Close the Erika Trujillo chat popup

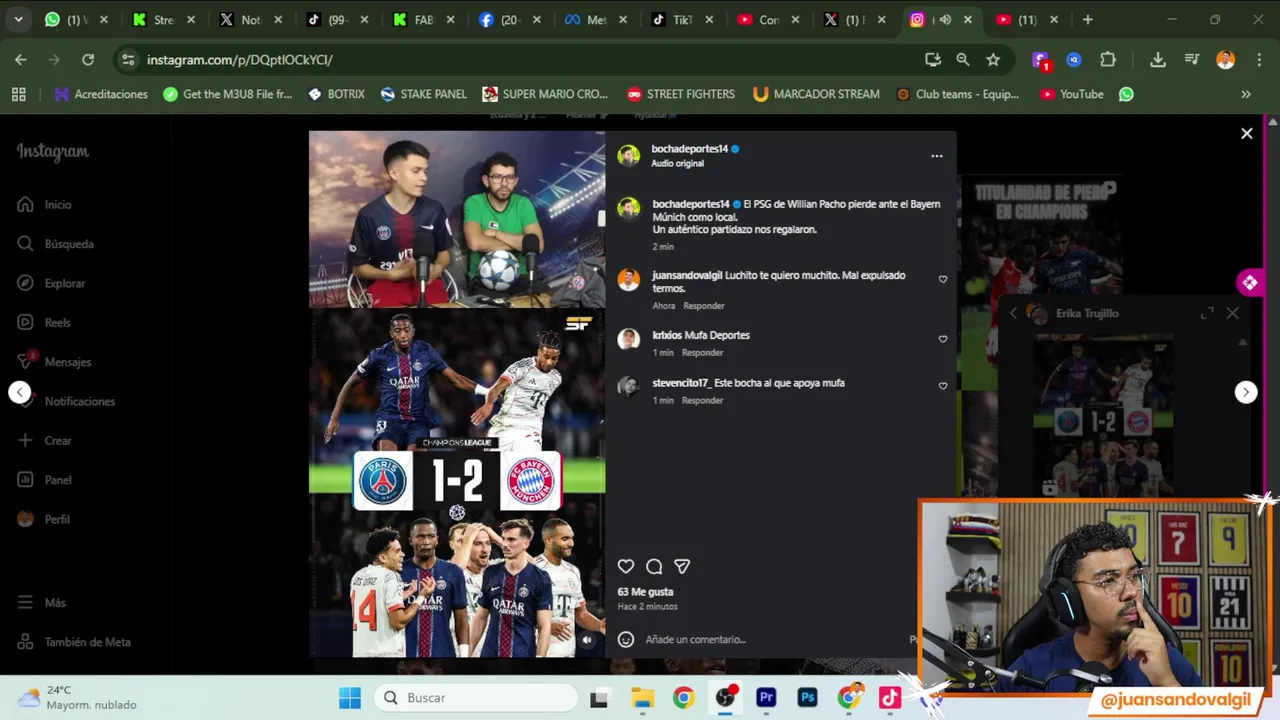(1232, 313)
